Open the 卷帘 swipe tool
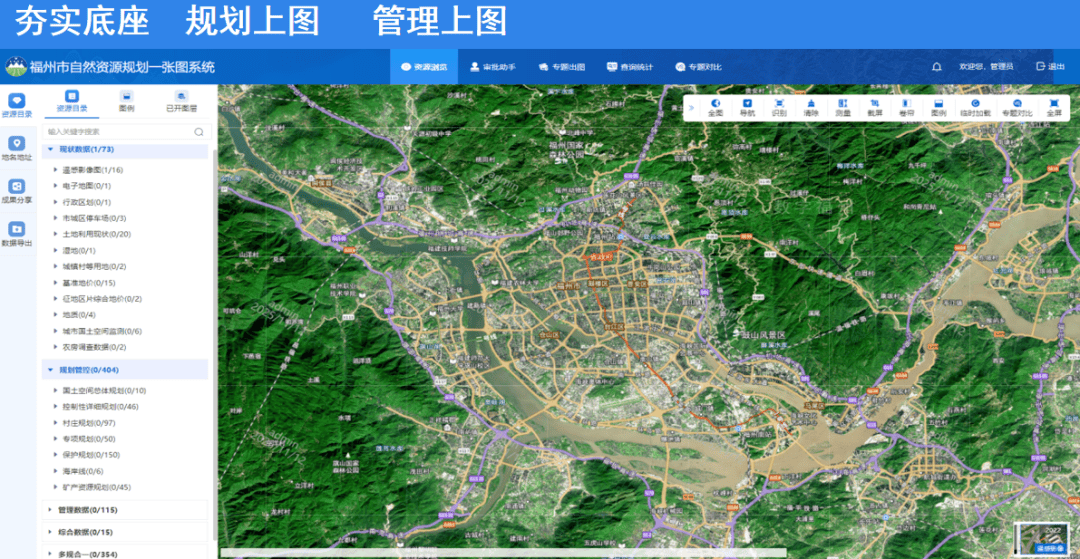 [x=906, y=107]
